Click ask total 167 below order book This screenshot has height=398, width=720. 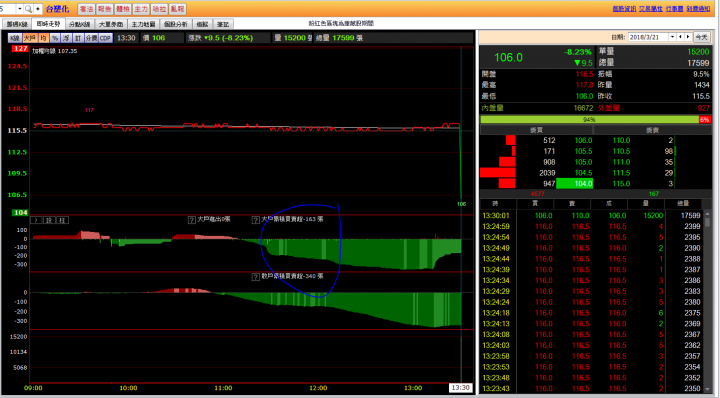tap(653, 194)
